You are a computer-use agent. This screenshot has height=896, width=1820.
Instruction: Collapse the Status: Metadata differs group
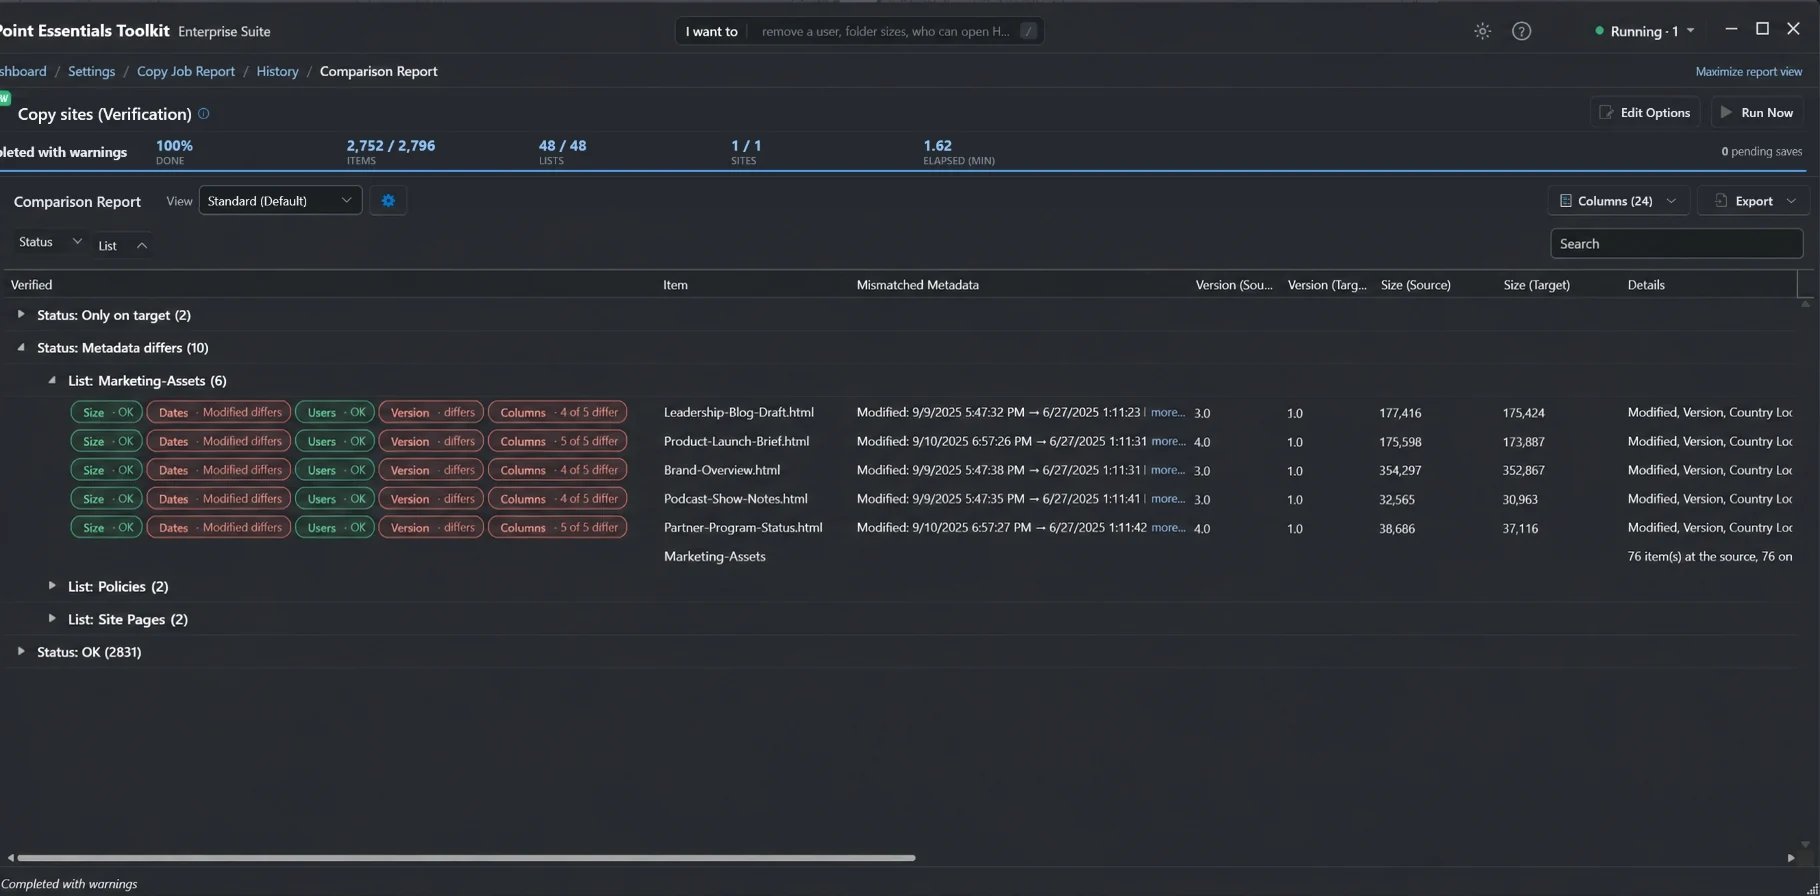click(21, 347)
